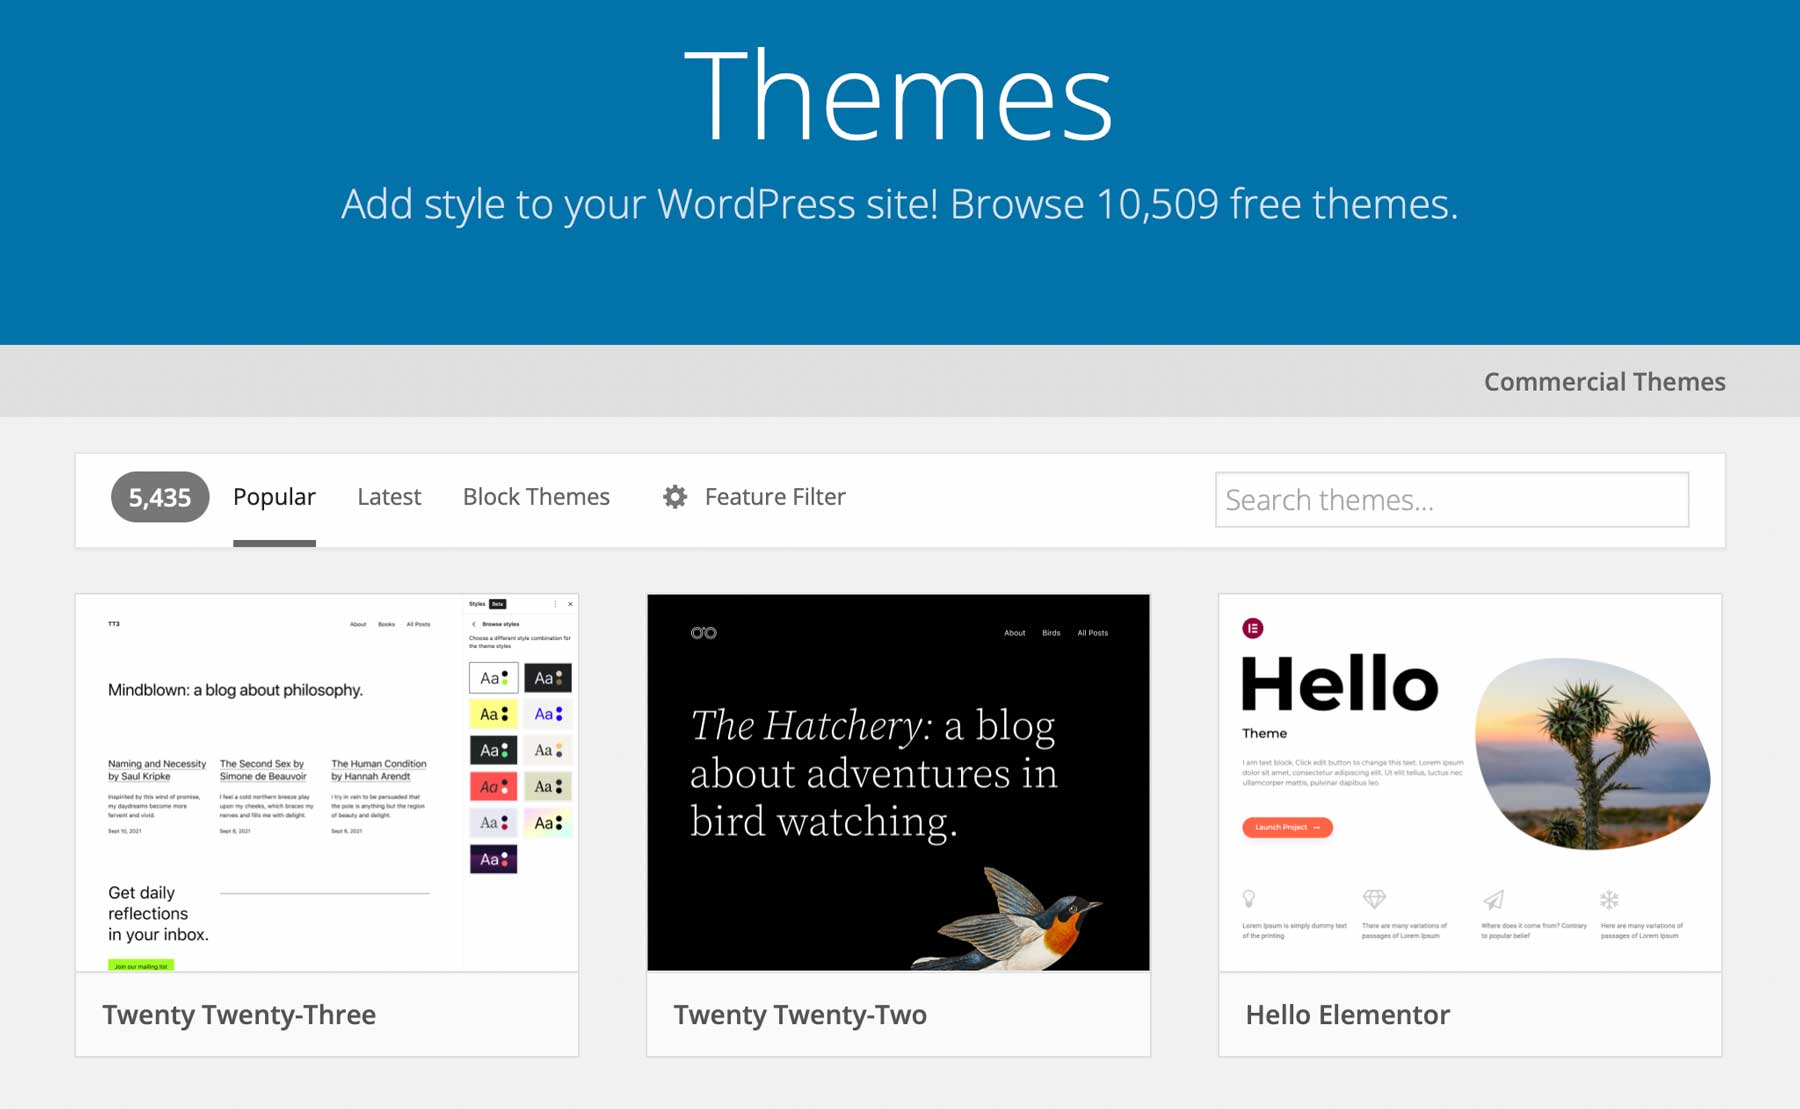Collapse Browse styles with the back chevron
1800x1109 pixels.
pyautogui.click(x=473, y=624)
